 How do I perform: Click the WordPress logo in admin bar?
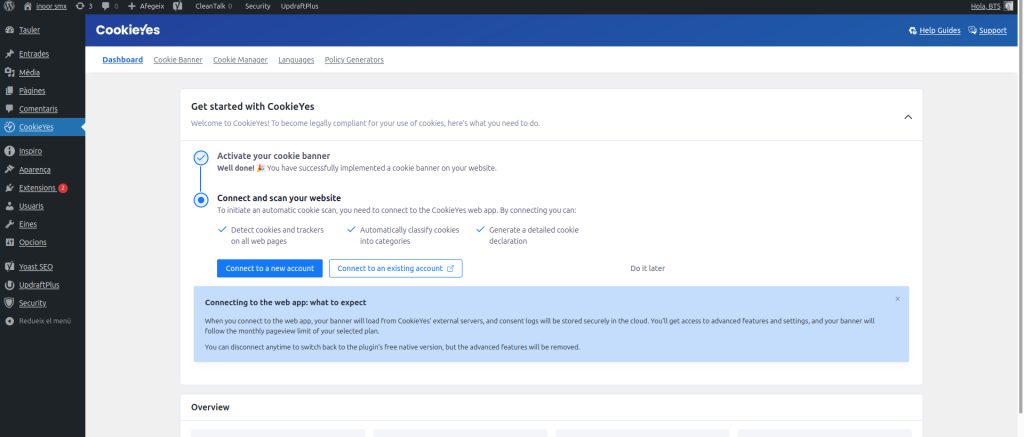tap(8, 6)
